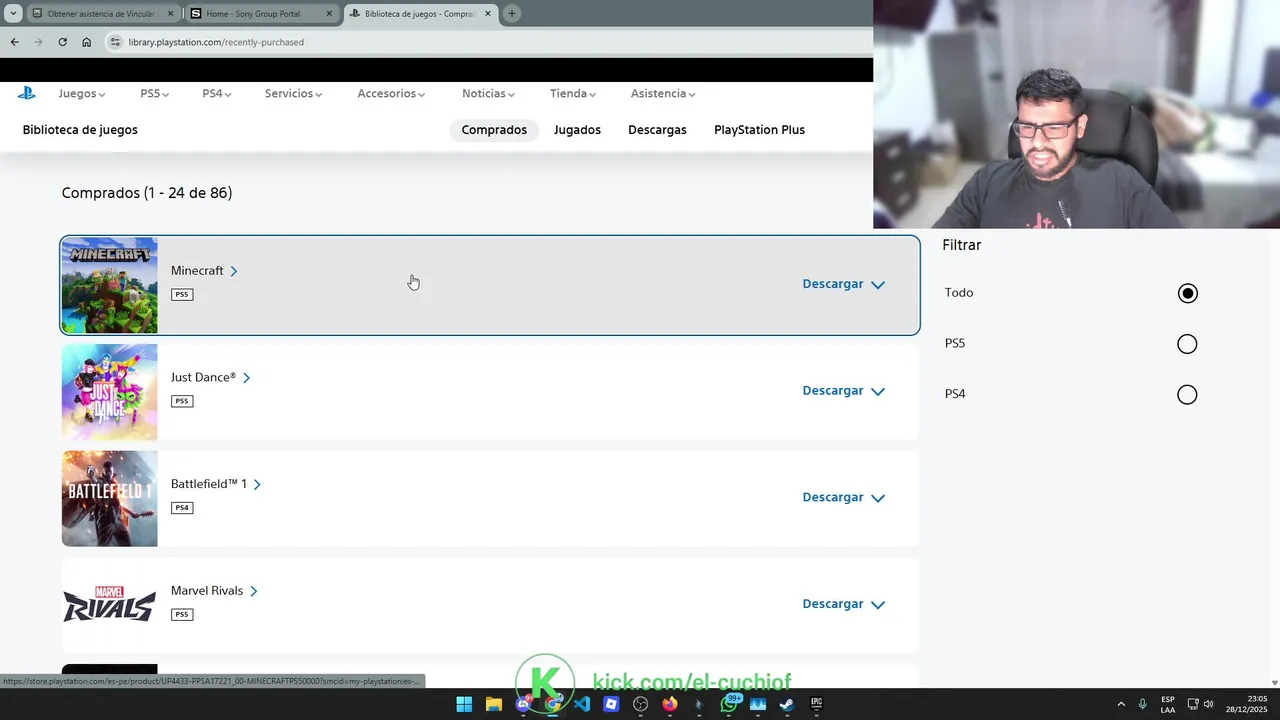Open the Minecraft product link
Screen dimensions: 1280x720
tap(204, 271)
